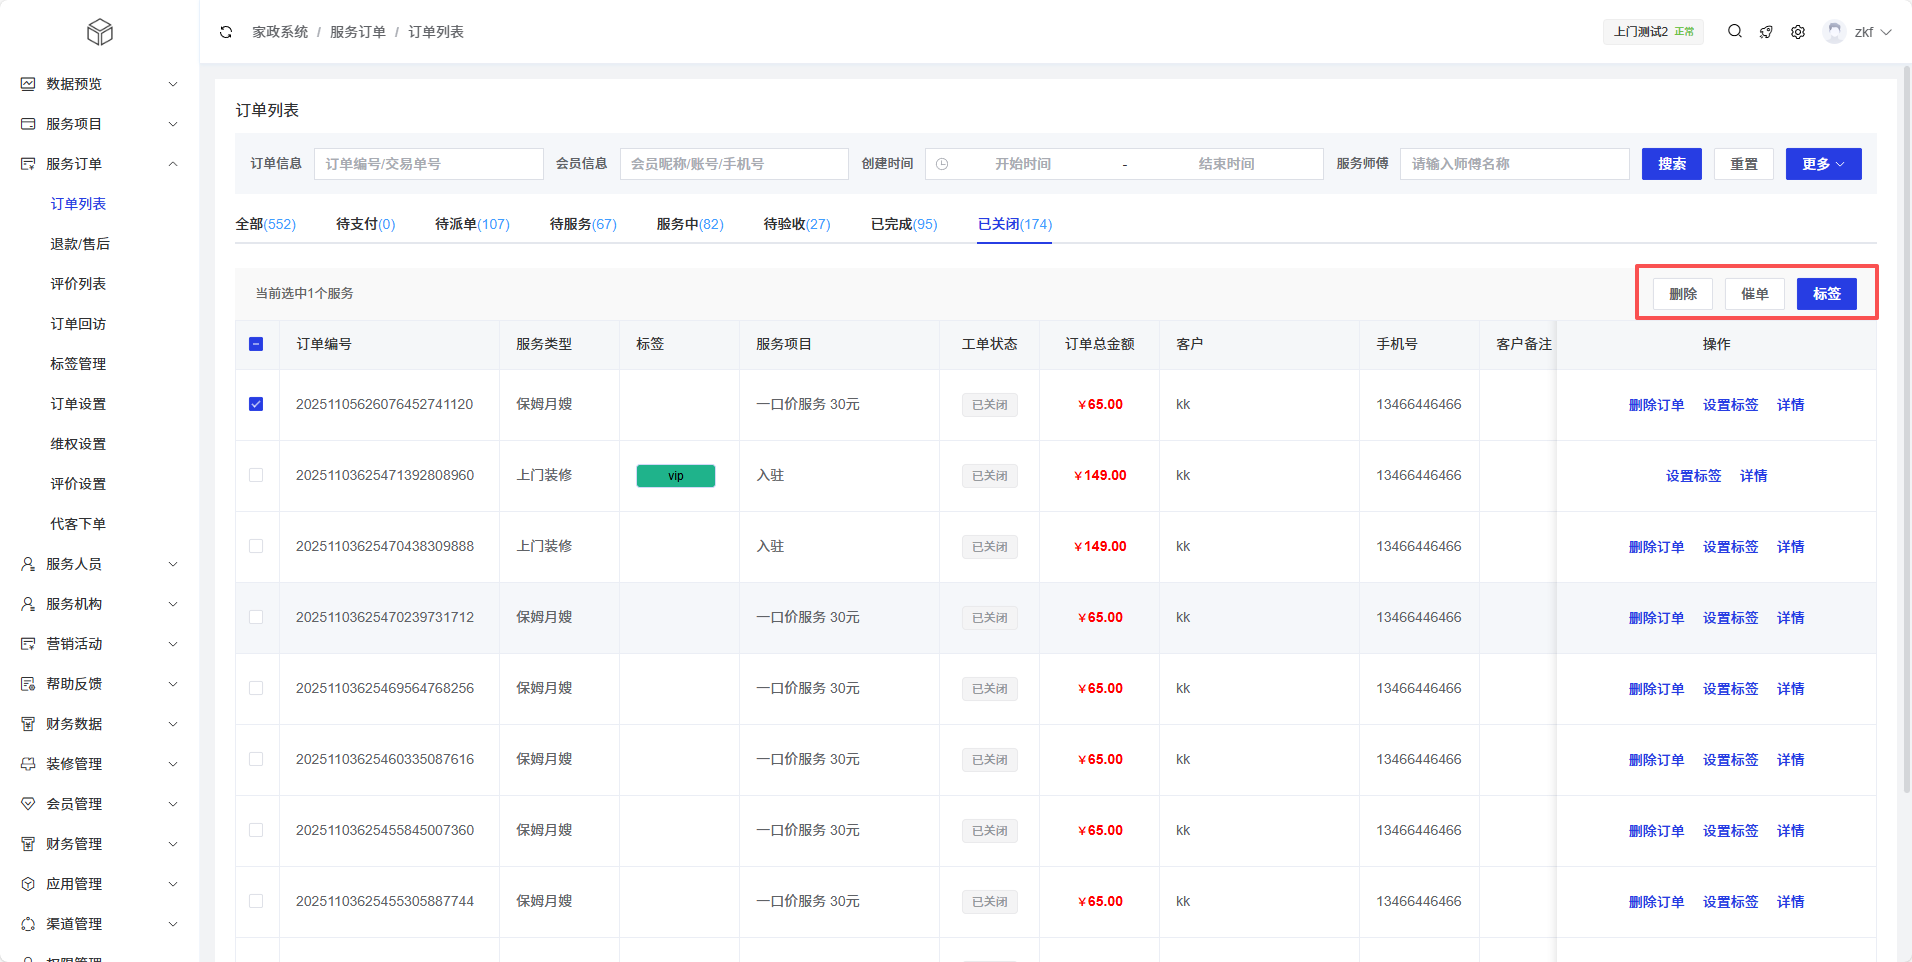Toggle the select-all checkbox in table header
The width and height of the screenshot is (1912, 962).
(256, 344)
